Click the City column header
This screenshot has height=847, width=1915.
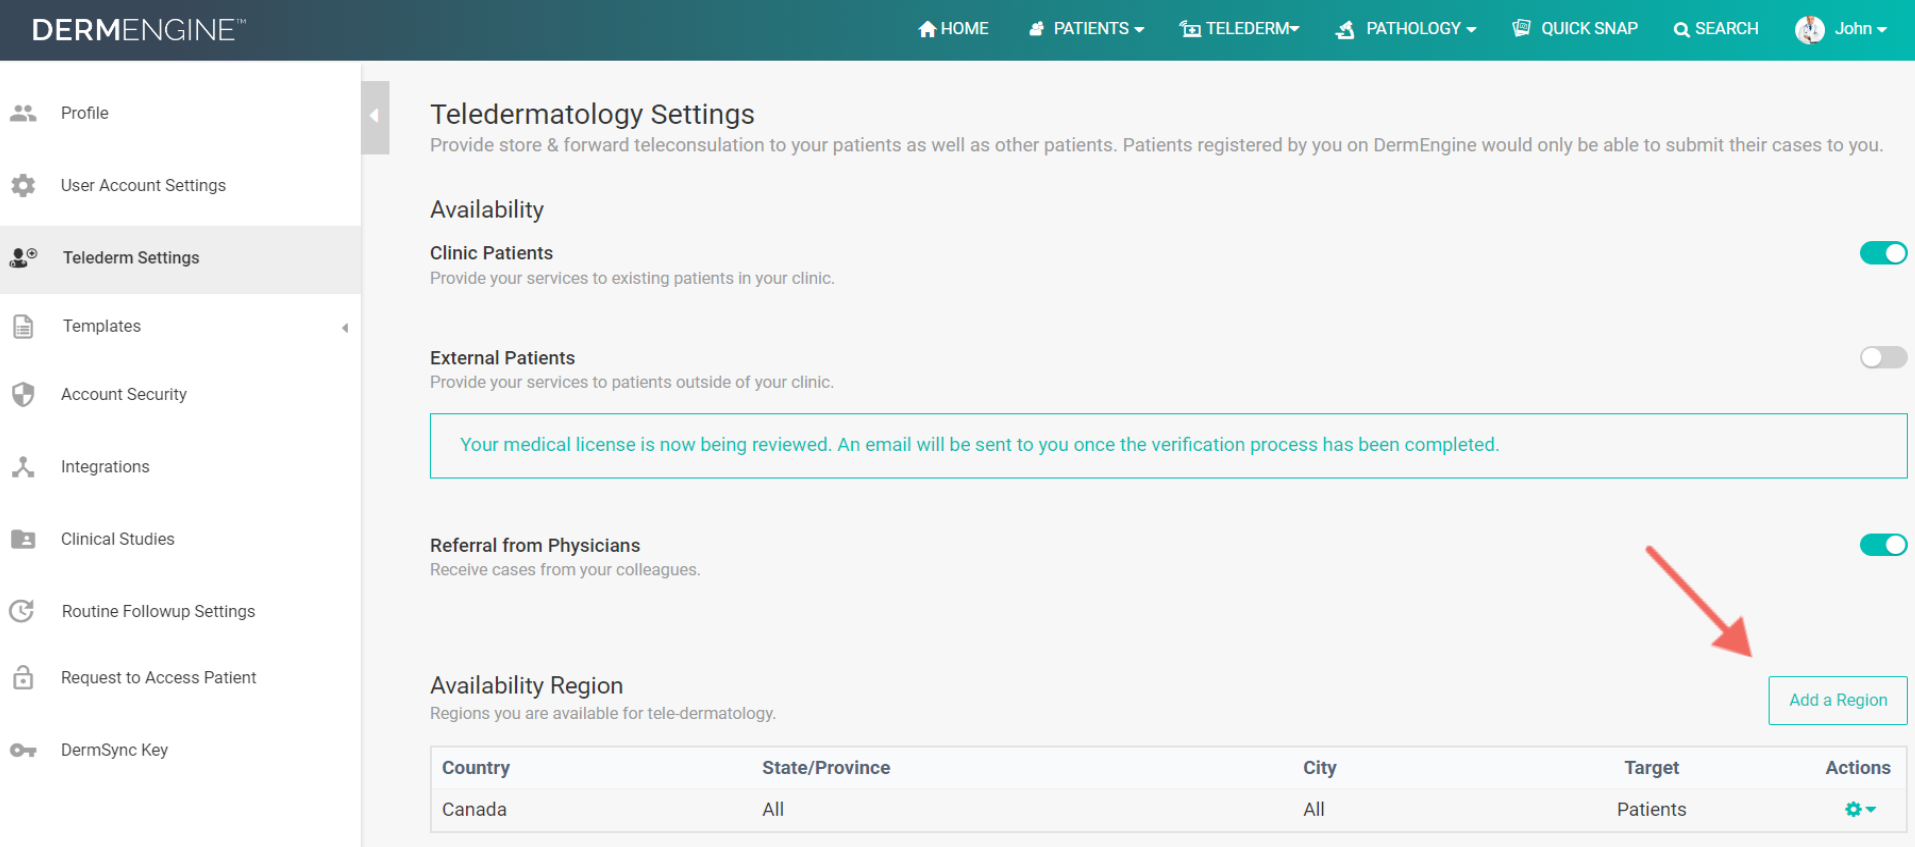(1320, 768)
